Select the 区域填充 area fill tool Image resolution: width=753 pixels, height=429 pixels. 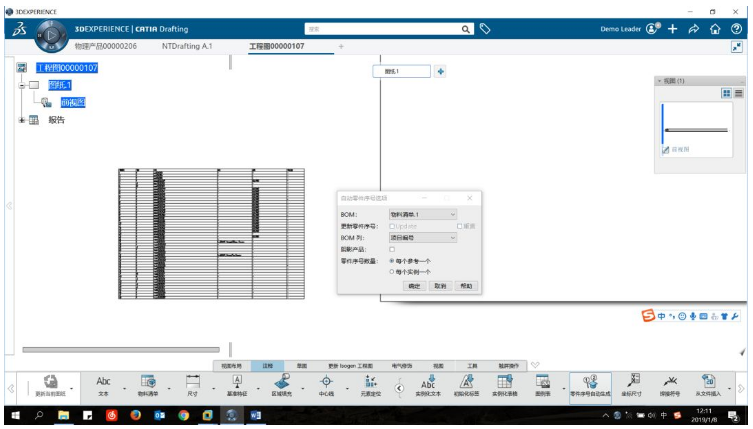pyautogui.click(x=282, y=386)
